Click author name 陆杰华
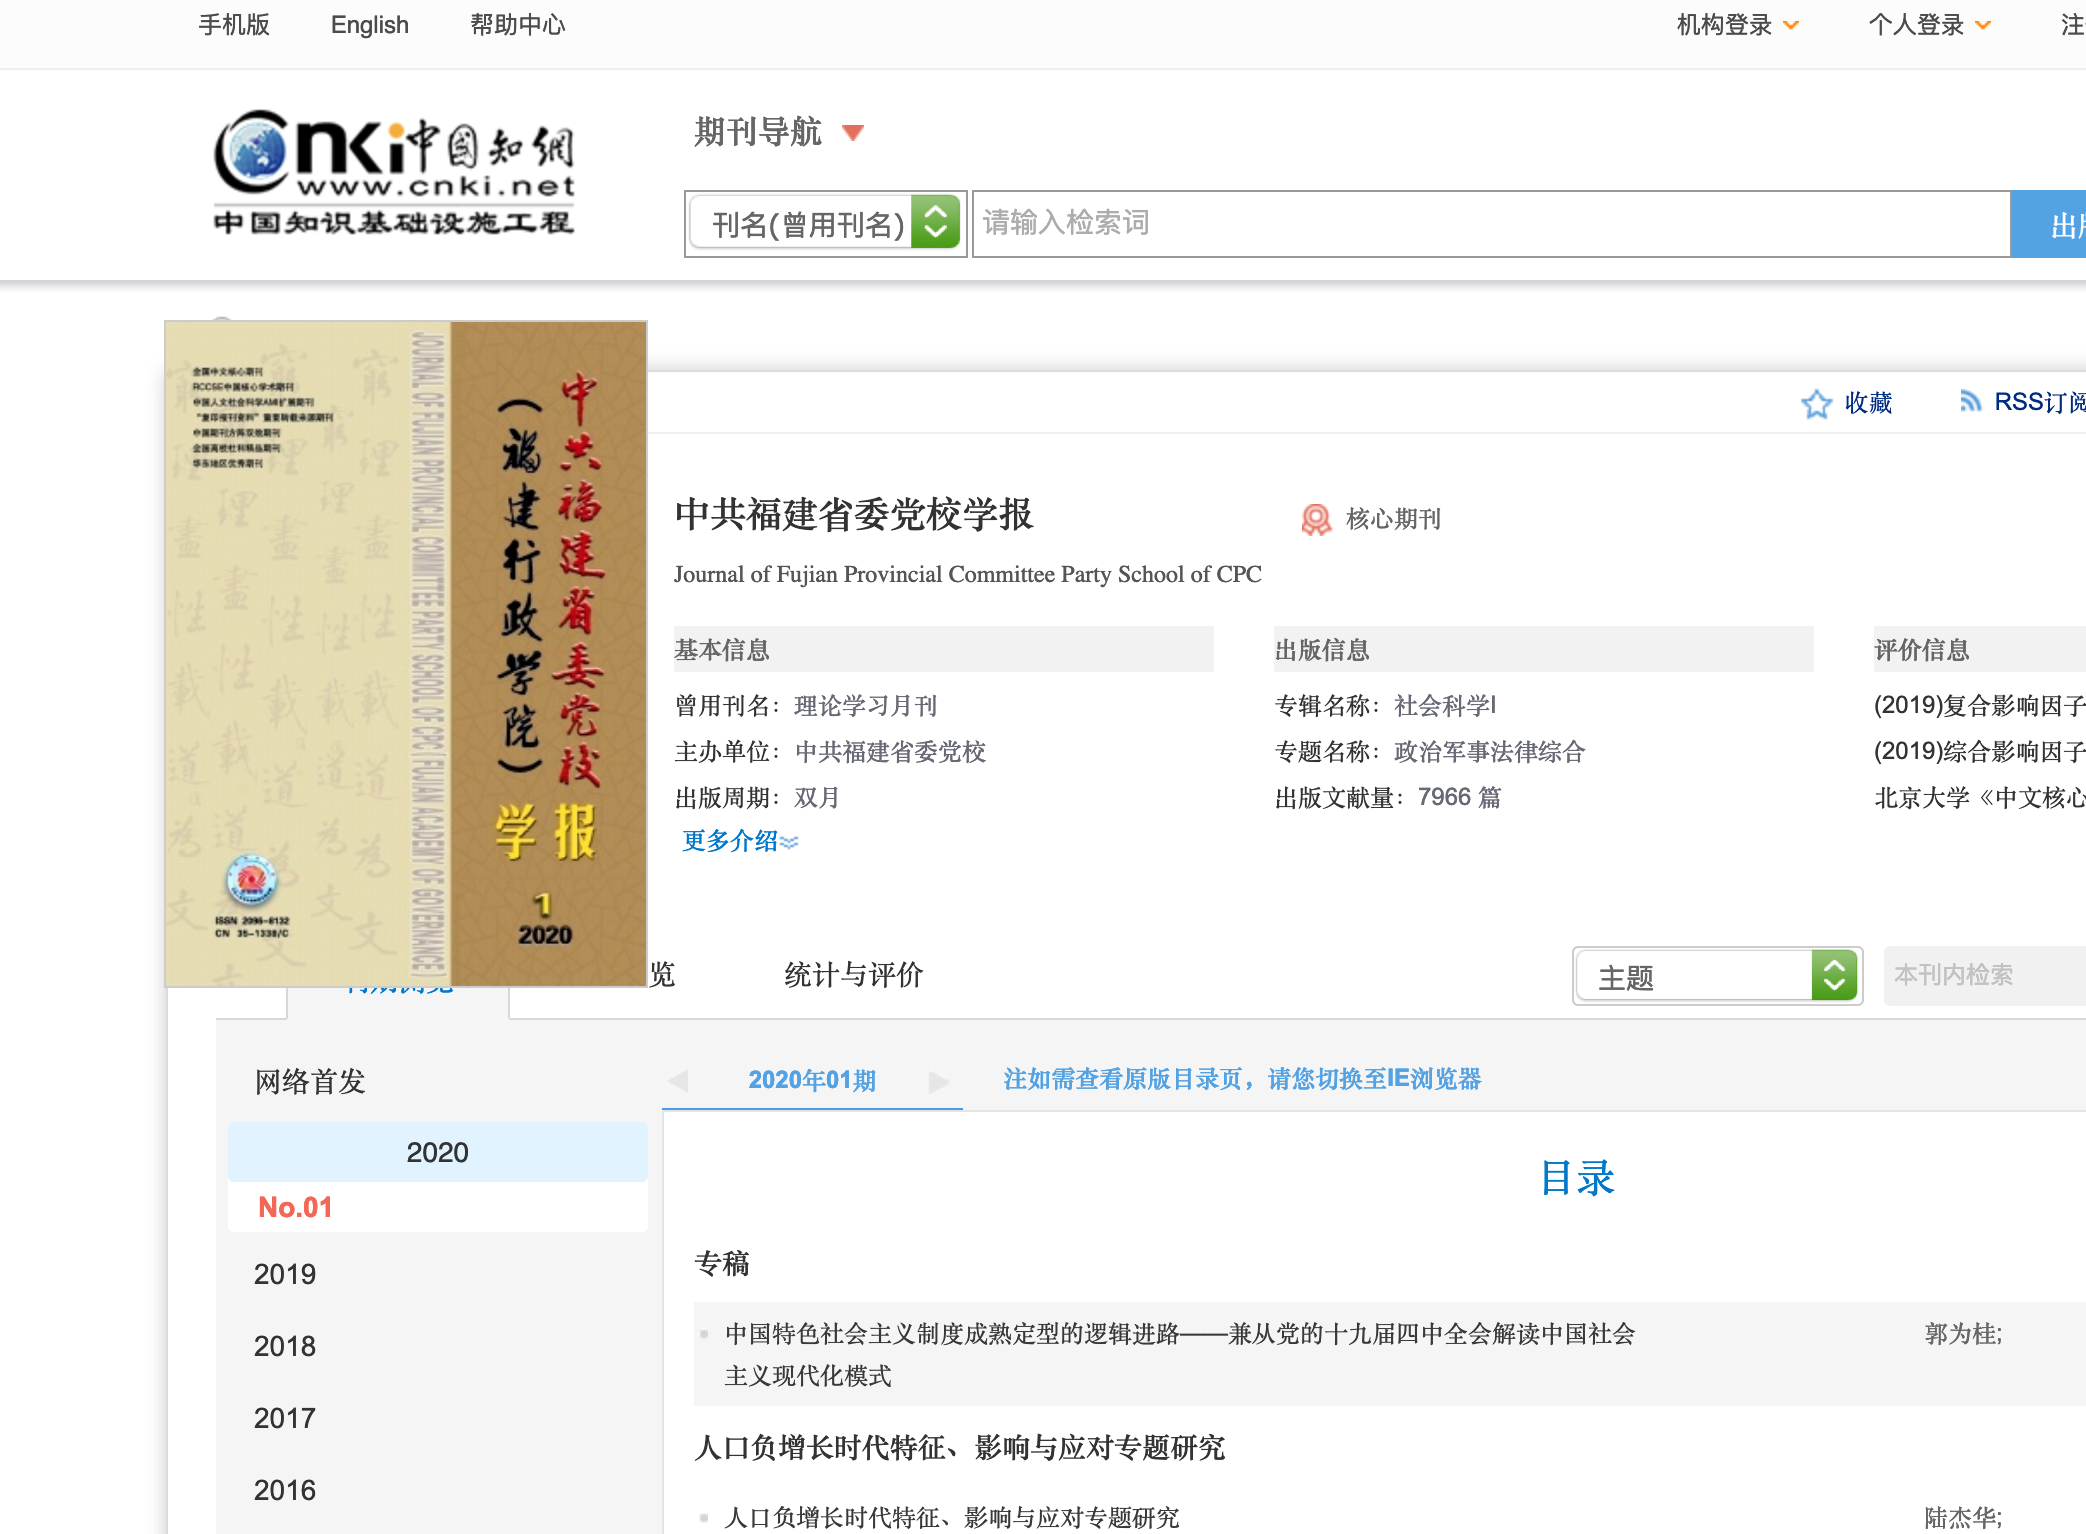The width and height of the screenshot is (2086, 1534). pyautogui.click(x=1963, y=1518)
